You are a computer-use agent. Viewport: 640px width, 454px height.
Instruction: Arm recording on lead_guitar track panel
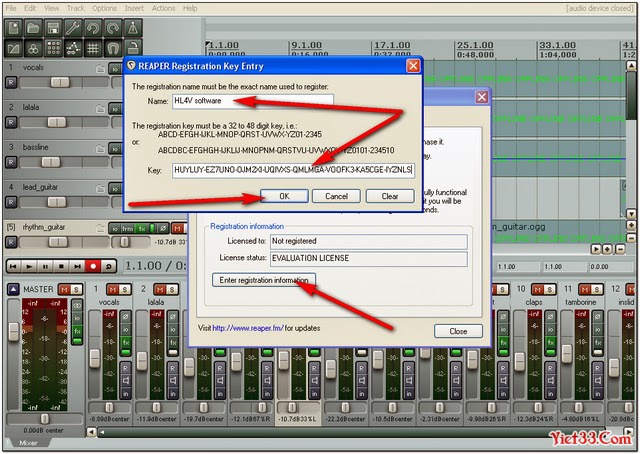tap(11, 202)
